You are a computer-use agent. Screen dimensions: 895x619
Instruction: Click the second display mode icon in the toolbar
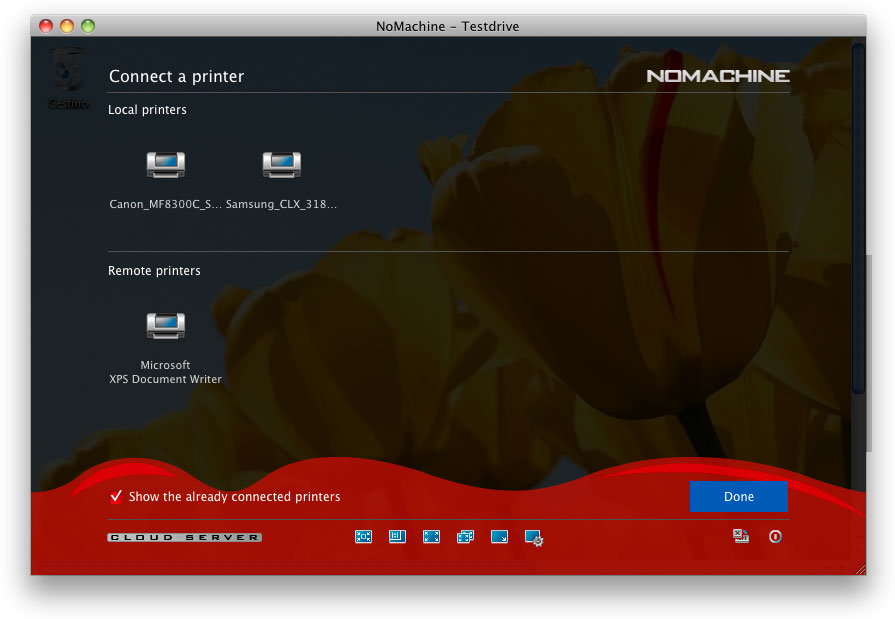397,537
